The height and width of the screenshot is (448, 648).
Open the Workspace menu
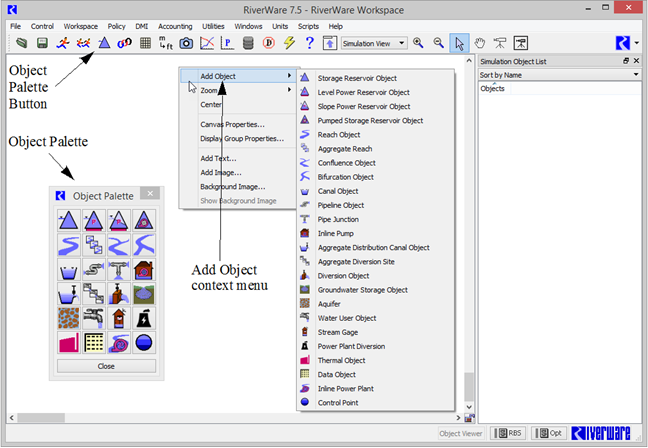click(x=80, y=25)
